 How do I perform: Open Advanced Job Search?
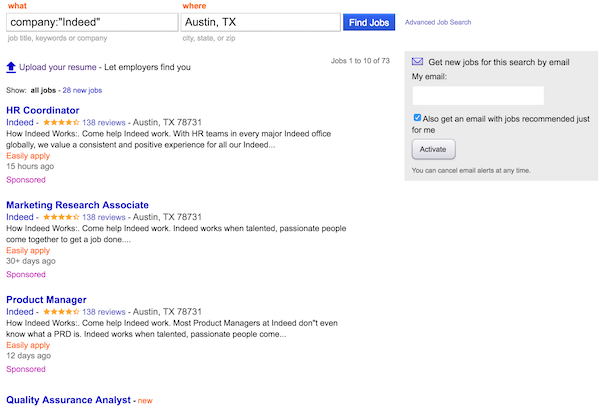pyautogui.click(x=438, y=22)
